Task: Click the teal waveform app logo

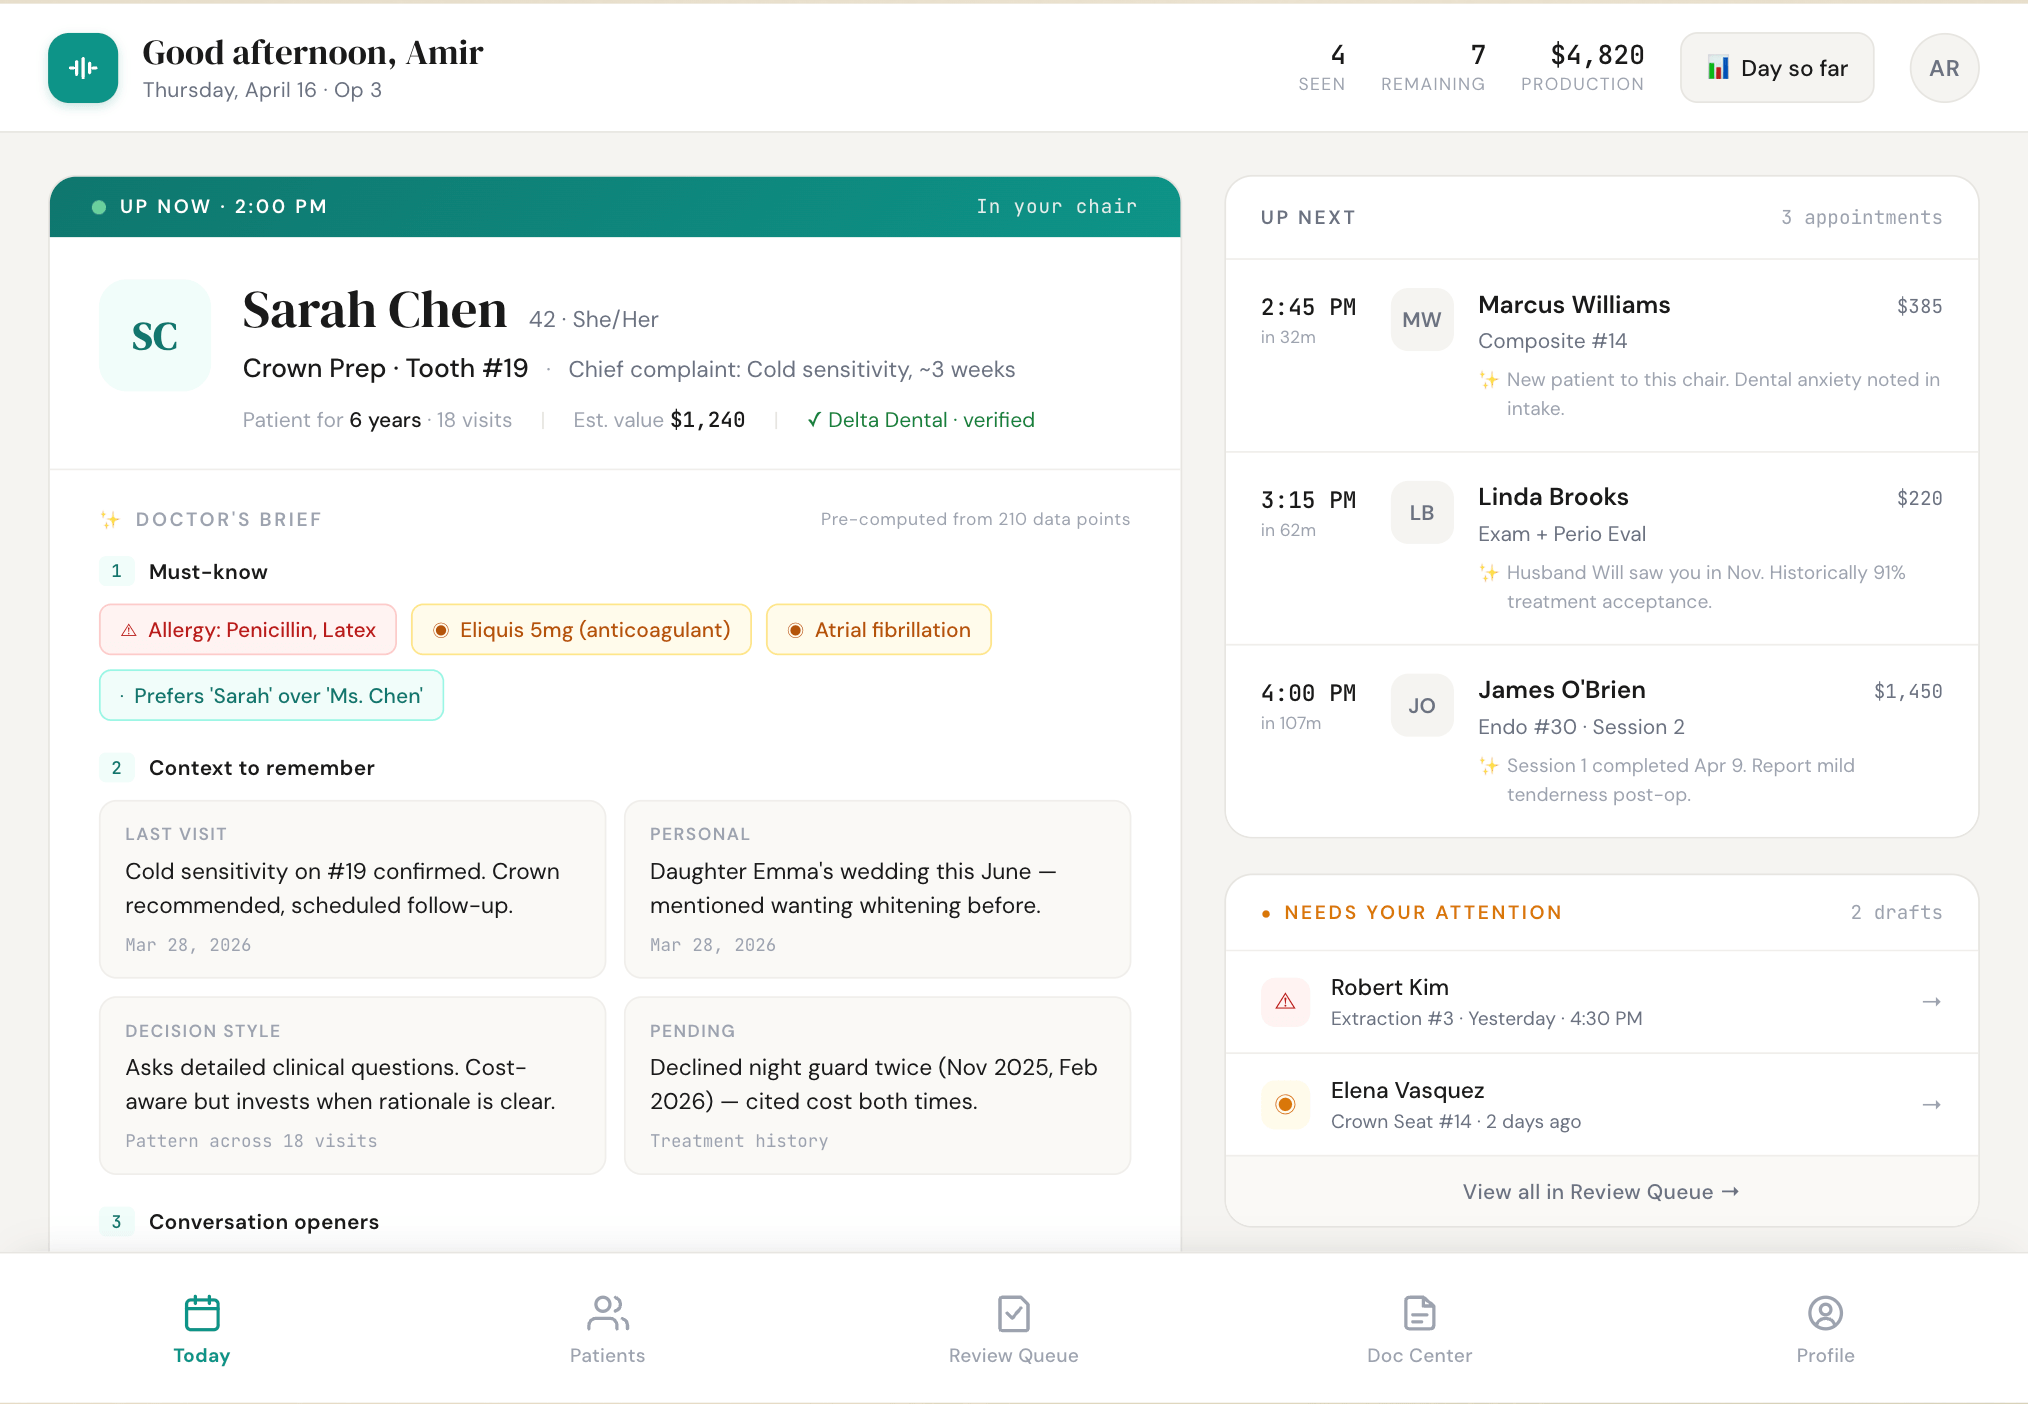Action: (83, 68)
